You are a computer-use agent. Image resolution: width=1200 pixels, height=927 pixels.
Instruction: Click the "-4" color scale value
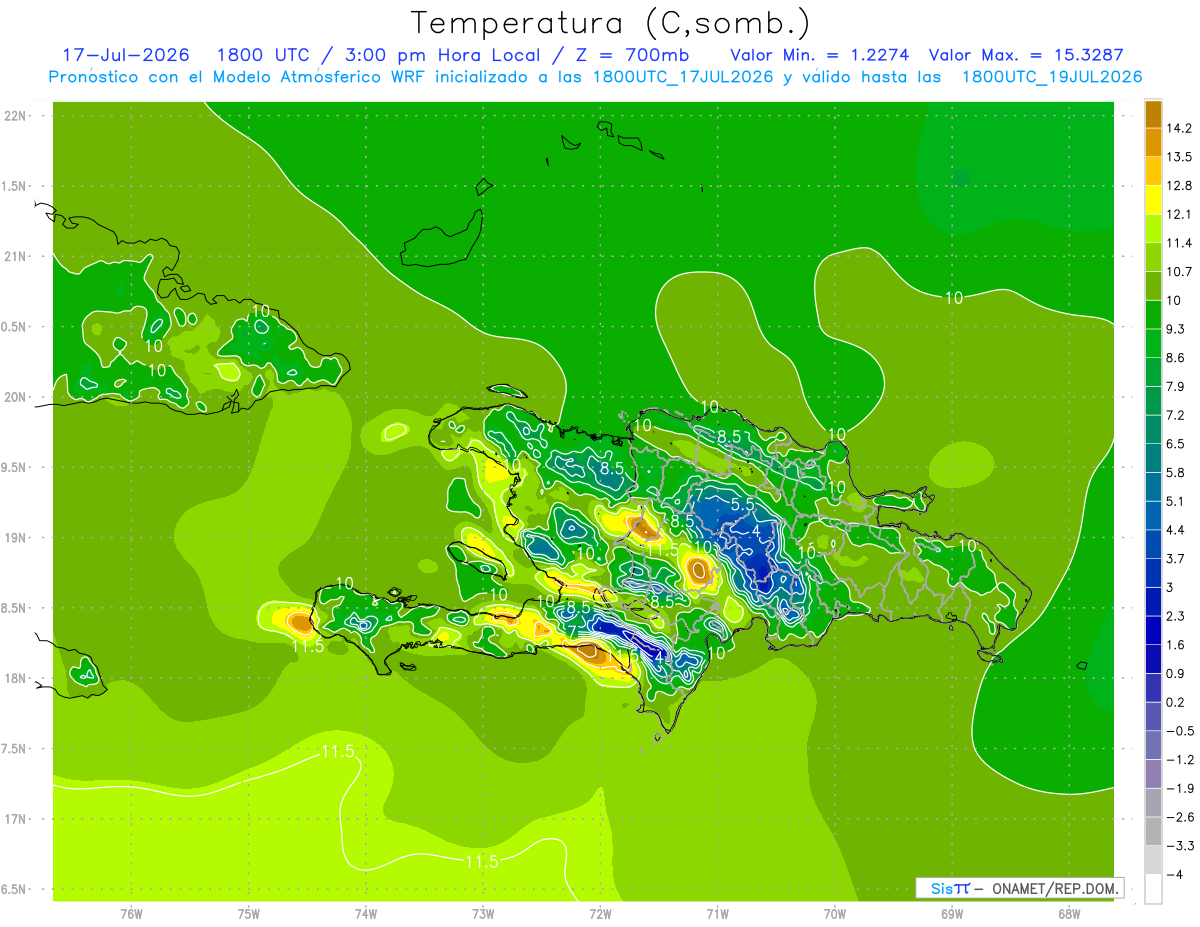point(1174,875)
